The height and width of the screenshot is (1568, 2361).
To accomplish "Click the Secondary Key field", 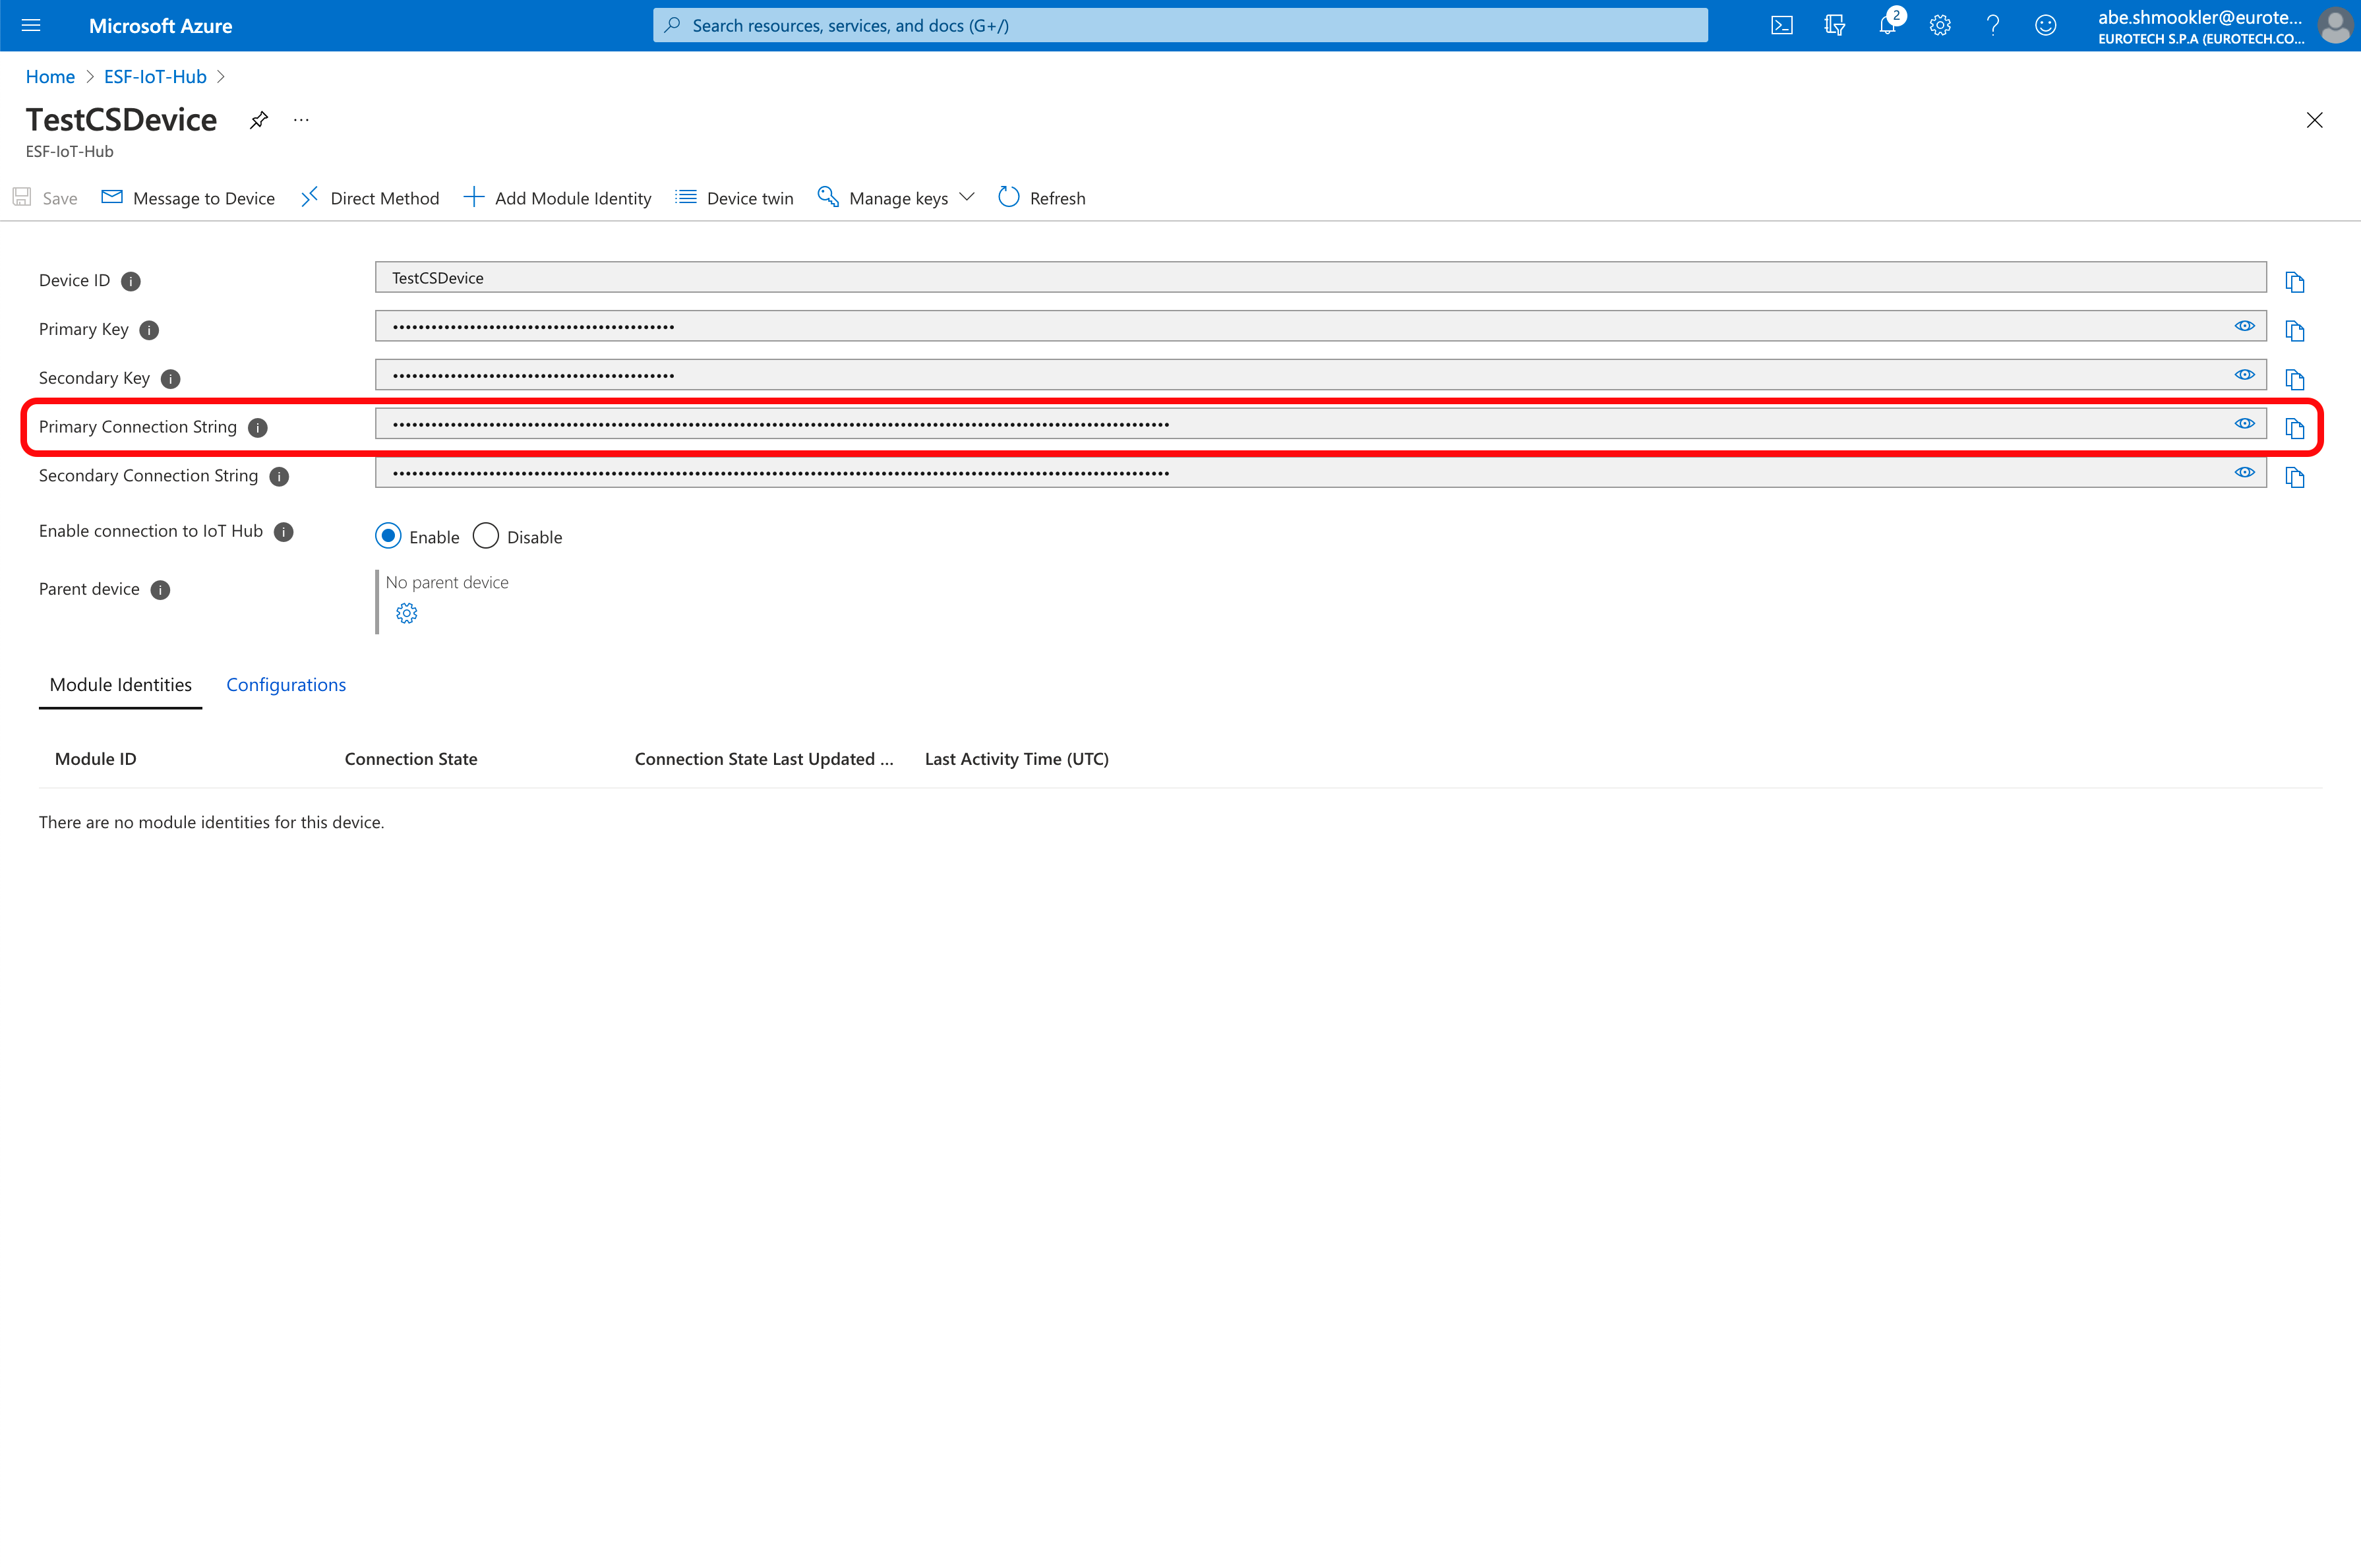I will coord(1320,375).
